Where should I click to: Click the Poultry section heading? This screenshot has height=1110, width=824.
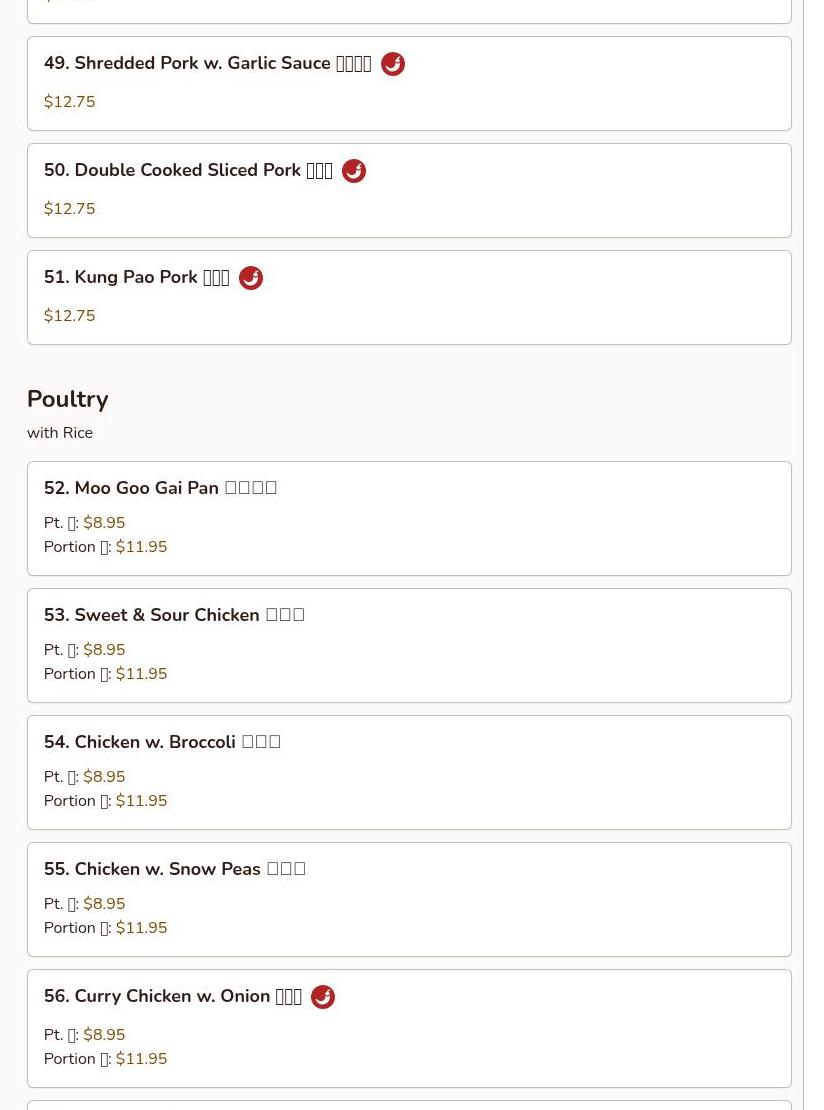coord(68,399)
